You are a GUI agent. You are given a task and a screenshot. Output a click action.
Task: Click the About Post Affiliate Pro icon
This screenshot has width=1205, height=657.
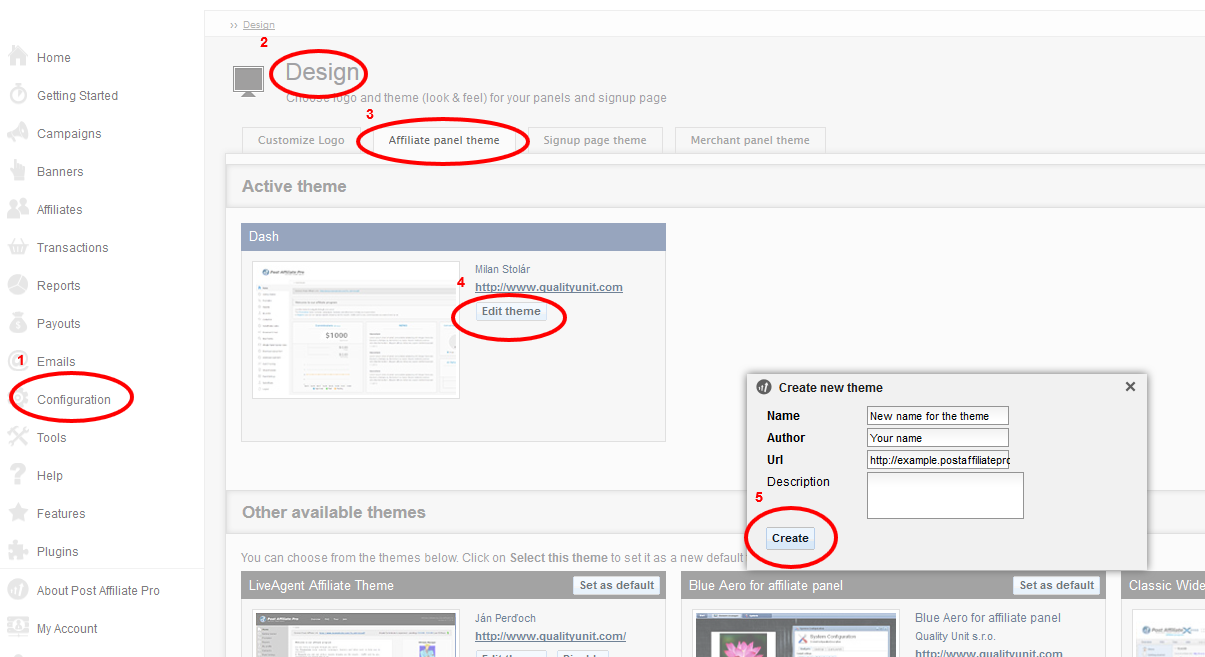(17, 590)
